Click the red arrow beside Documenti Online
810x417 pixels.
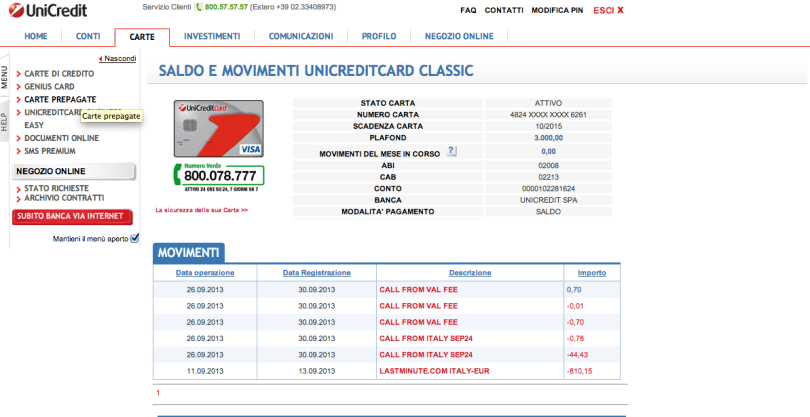pos(18,138)
